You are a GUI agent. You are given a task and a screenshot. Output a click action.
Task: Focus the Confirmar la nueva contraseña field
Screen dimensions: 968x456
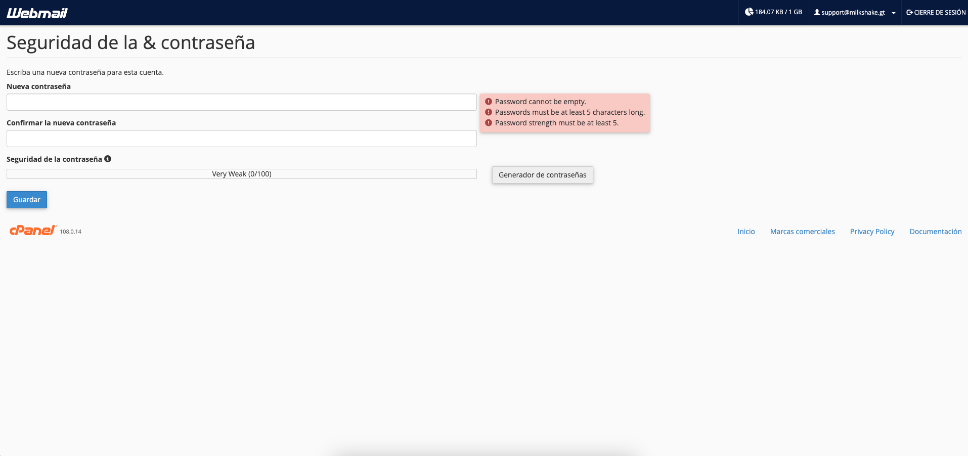pyautogui.click(x=241, y=138)
